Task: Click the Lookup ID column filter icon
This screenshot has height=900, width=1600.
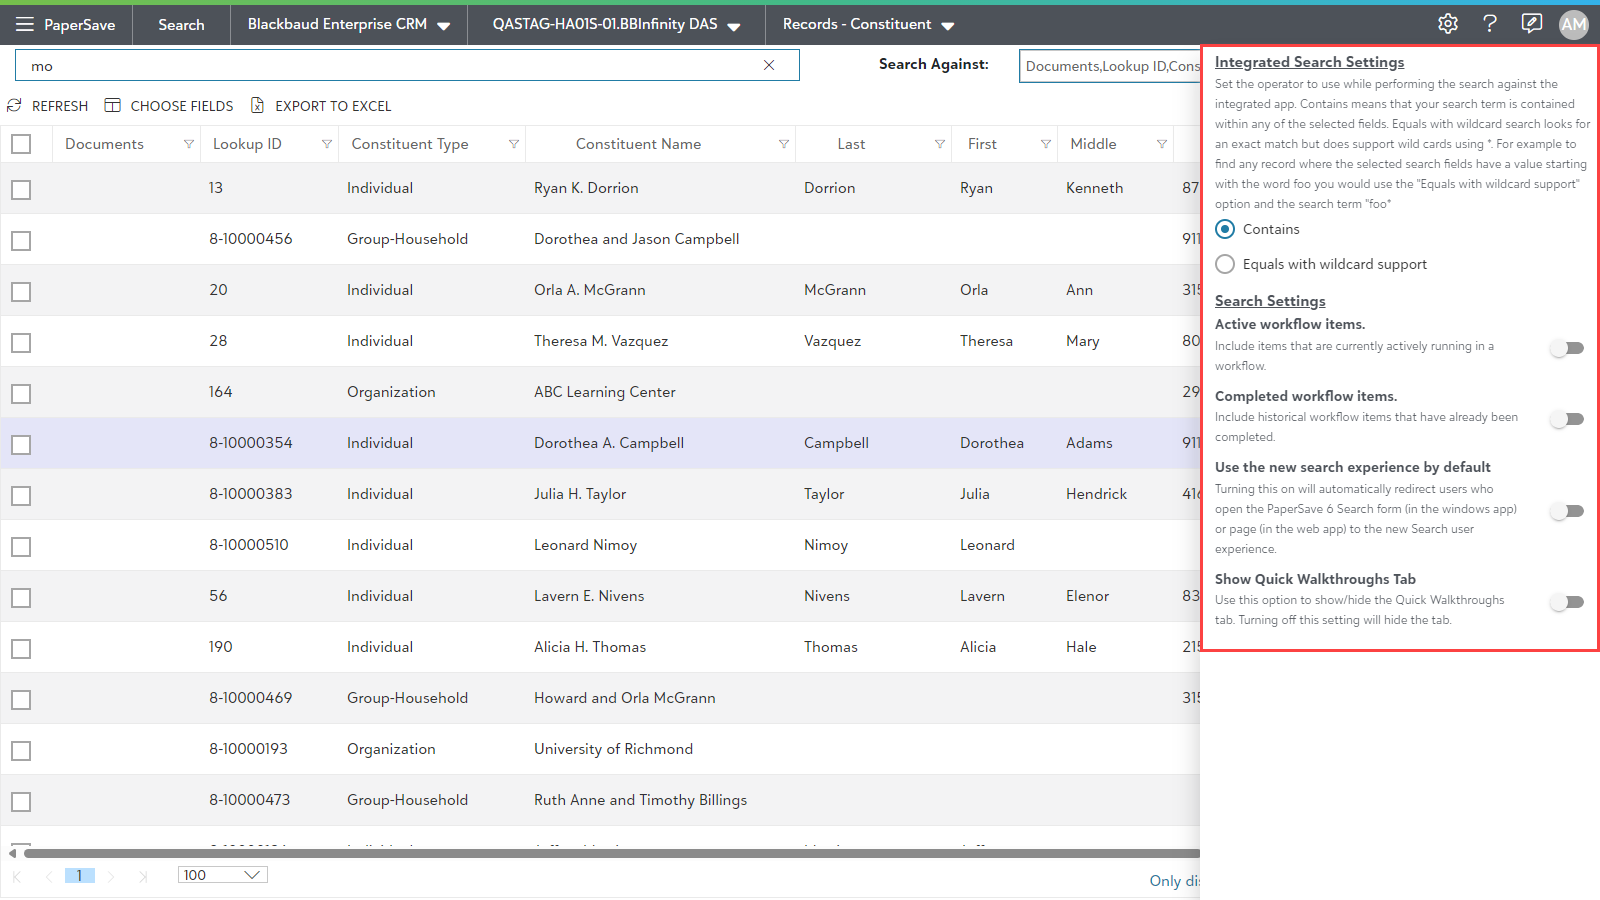Action: coord(327,144)
